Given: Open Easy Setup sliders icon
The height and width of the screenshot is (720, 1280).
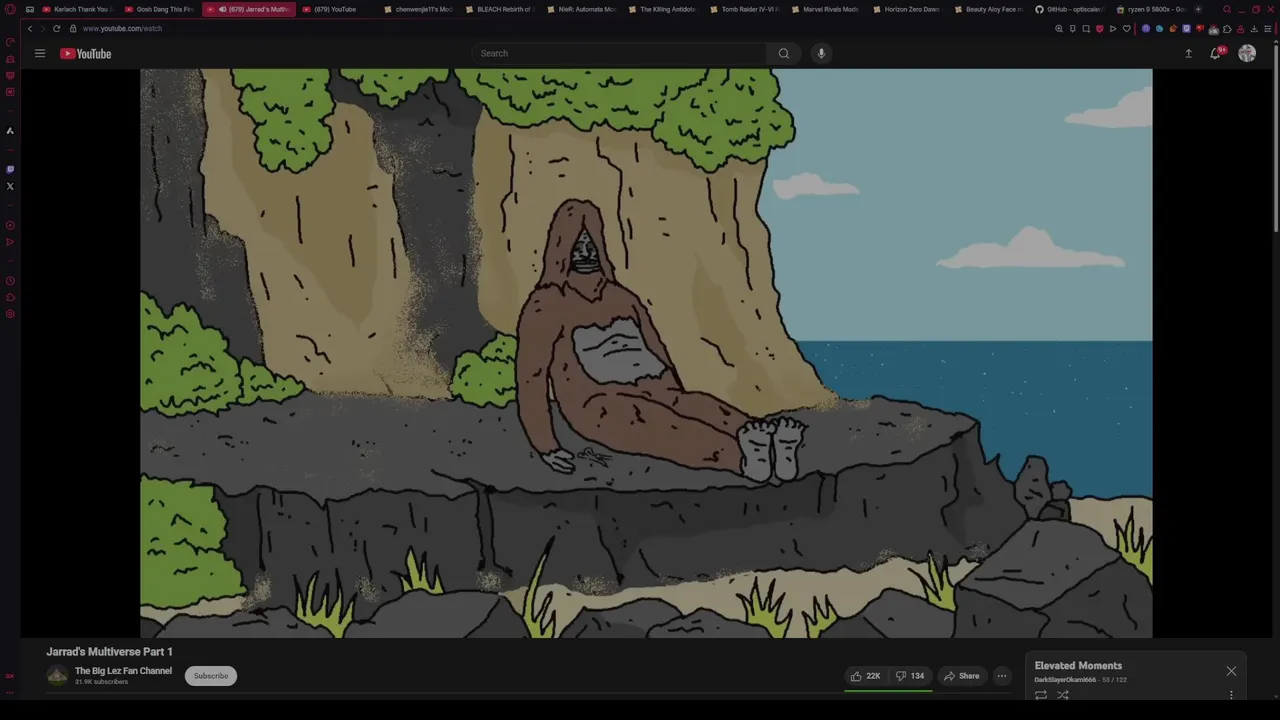Looking at the screenshot, I should [1267, 29].
